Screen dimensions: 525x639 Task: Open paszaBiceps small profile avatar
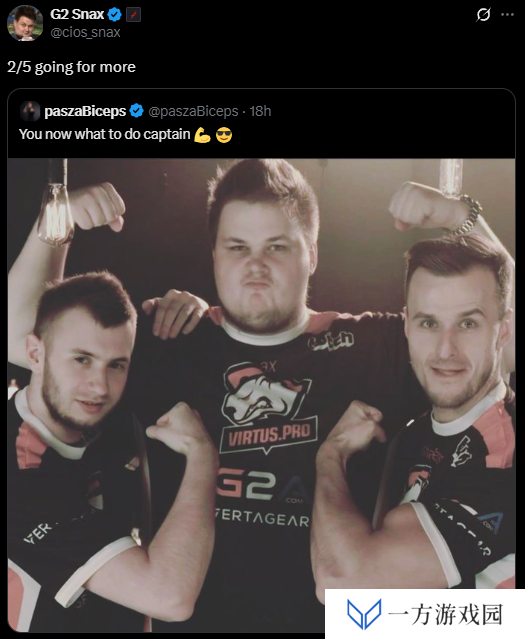point(30,111)
